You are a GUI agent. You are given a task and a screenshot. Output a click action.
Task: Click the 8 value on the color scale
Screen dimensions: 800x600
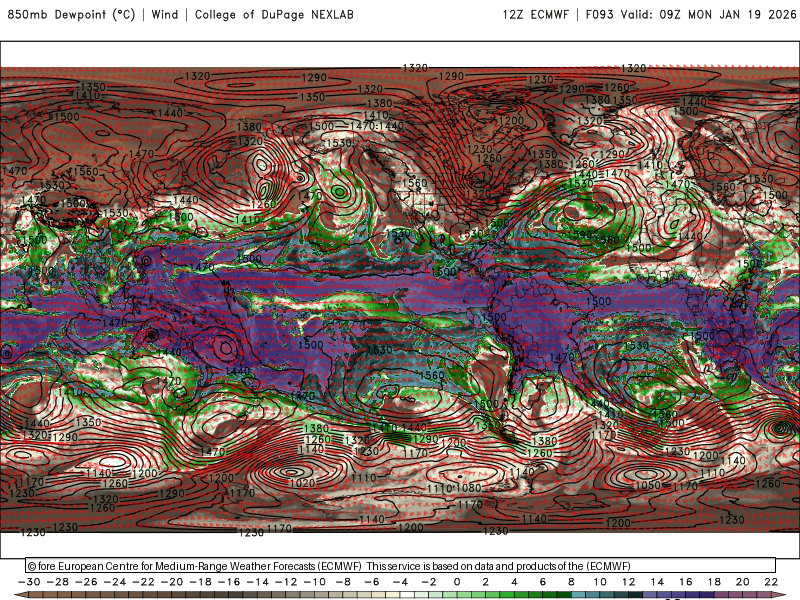(571, 582)
